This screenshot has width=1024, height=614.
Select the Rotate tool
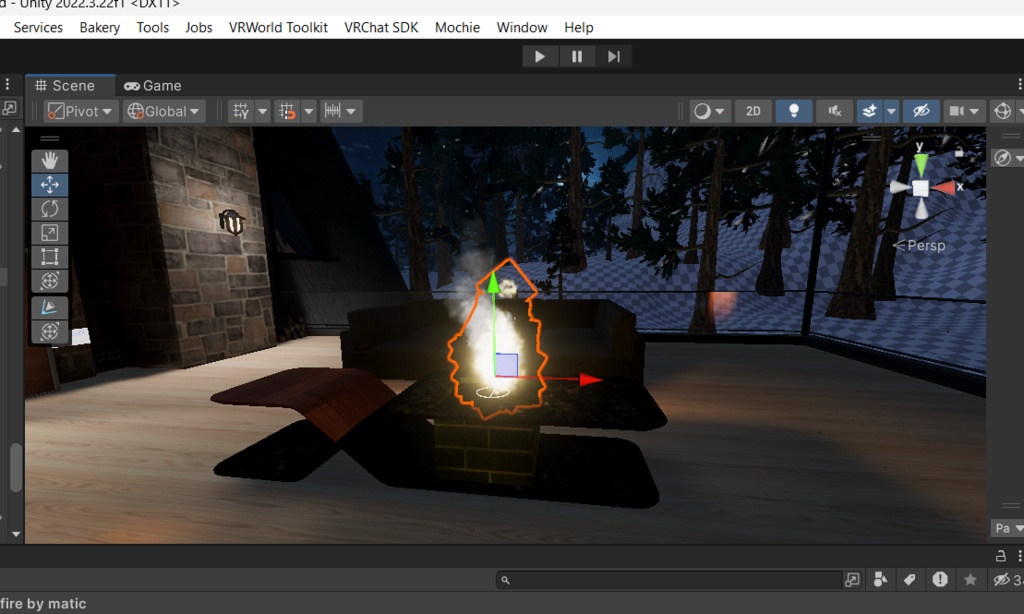(x=49, y=208)
